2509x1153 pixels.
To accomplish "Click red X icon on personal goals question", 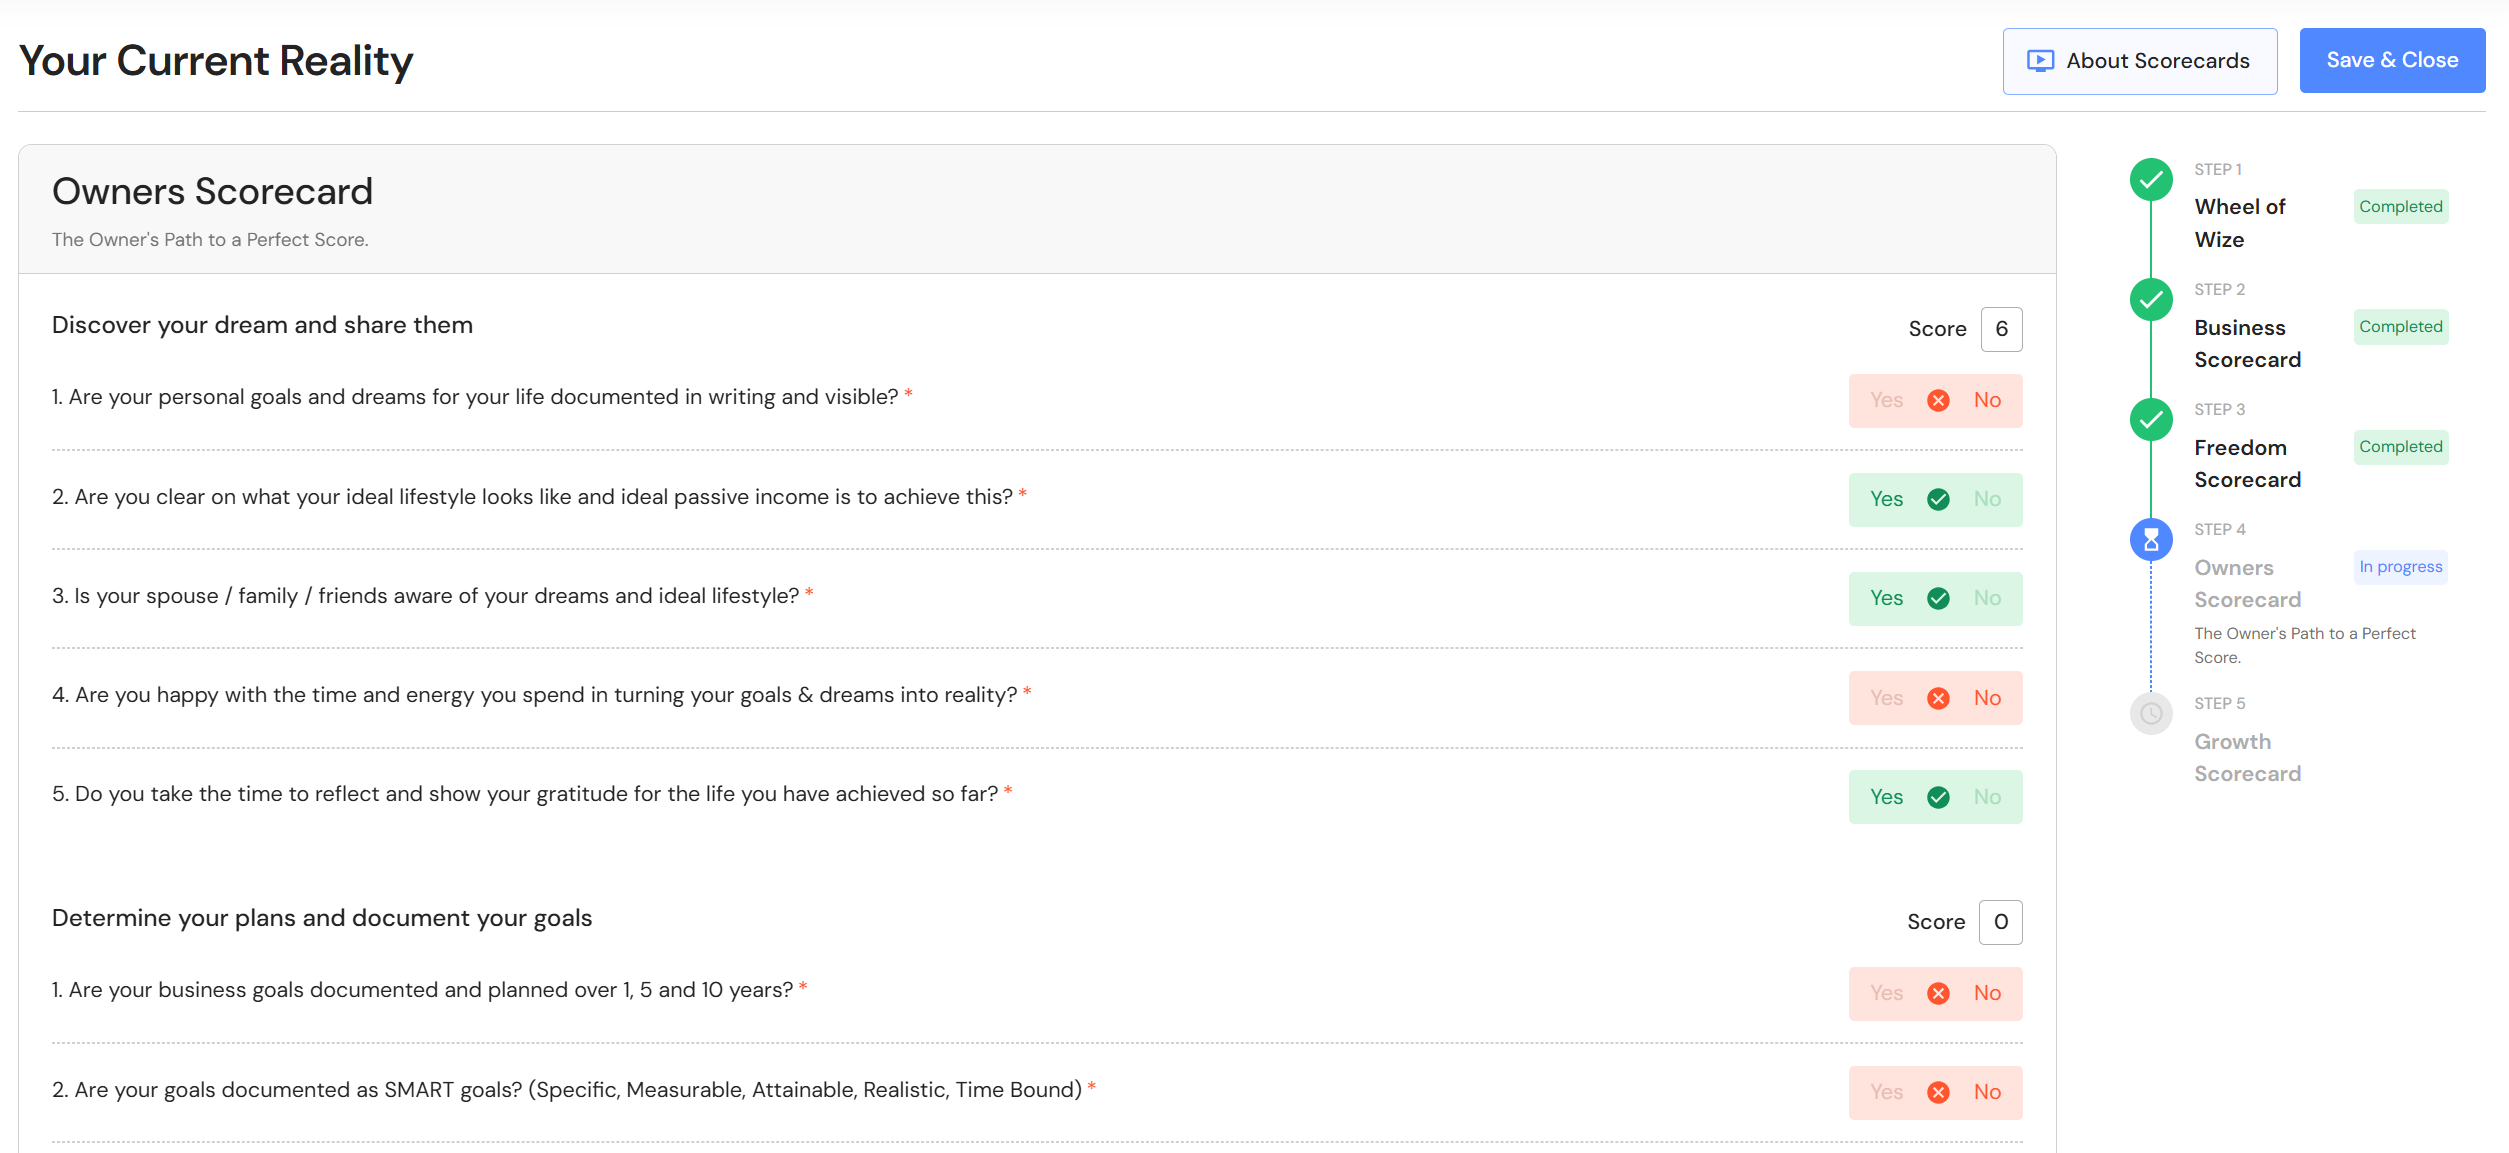I will 1938,401.
